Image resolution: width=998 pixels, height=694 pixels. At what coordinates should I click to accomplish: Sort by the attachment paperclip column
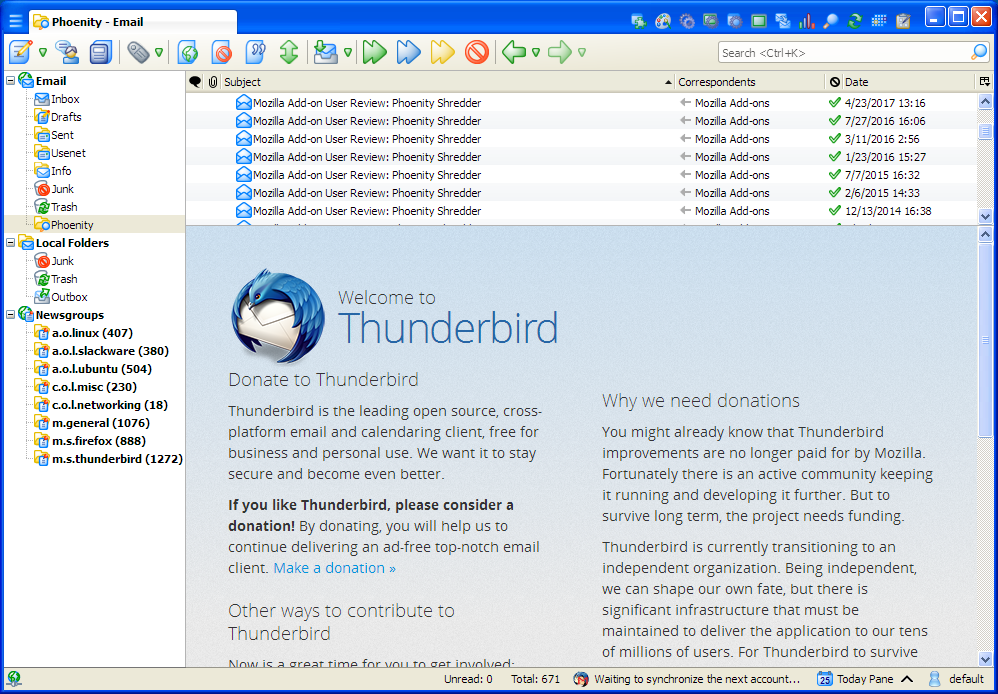point(213,82)
